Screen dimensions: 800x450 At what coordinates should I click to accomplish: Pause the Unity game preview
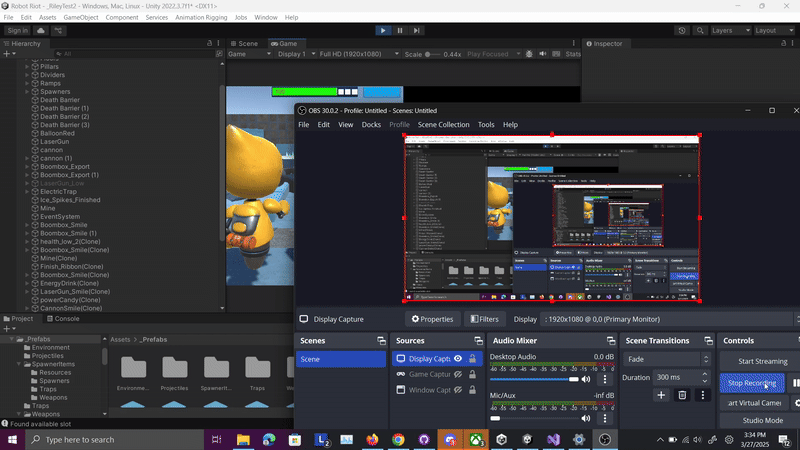400,31
